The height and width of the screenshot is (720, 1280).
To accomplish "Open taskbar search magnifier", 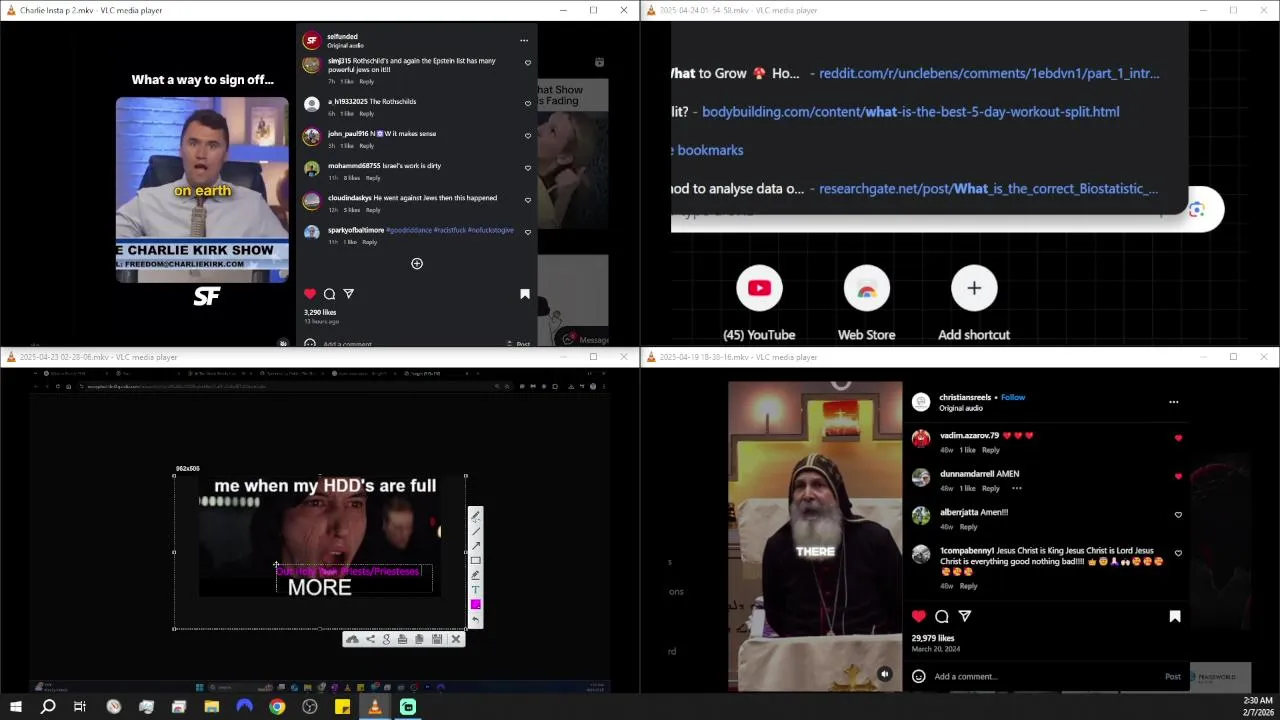I will click(x=47, y=707).
